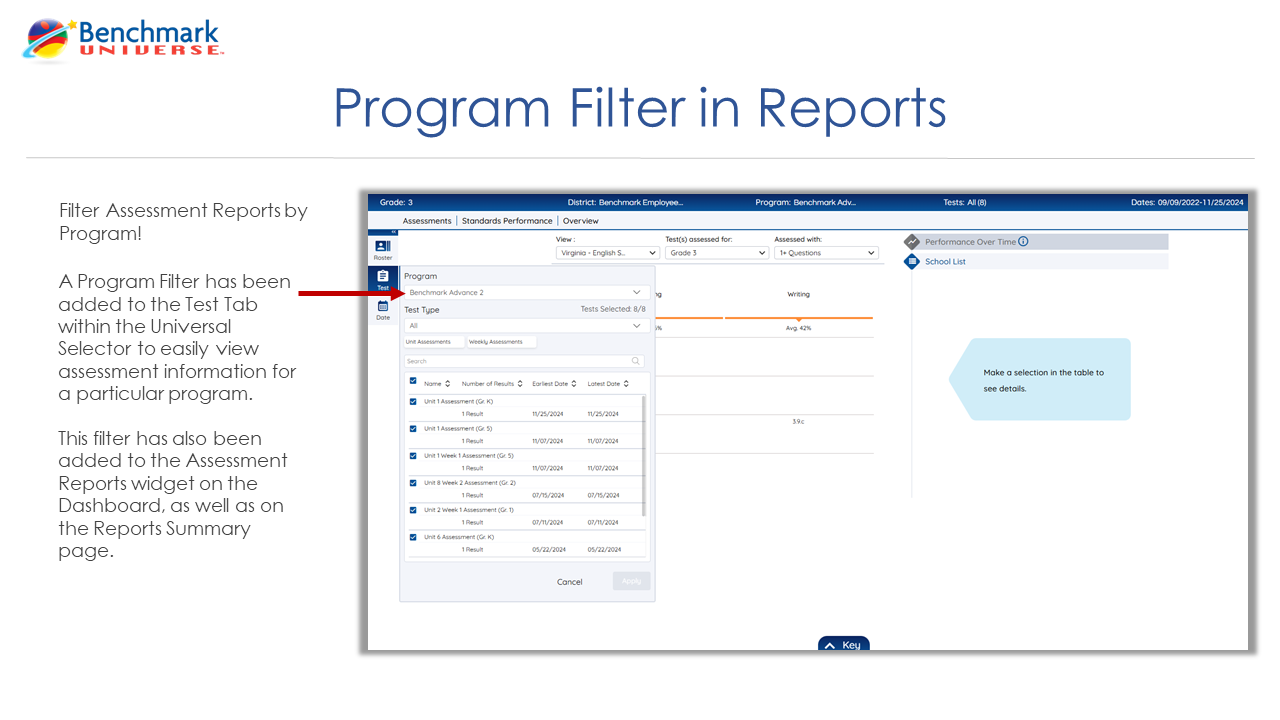Click the Performance Over Time chart icon

912,242
